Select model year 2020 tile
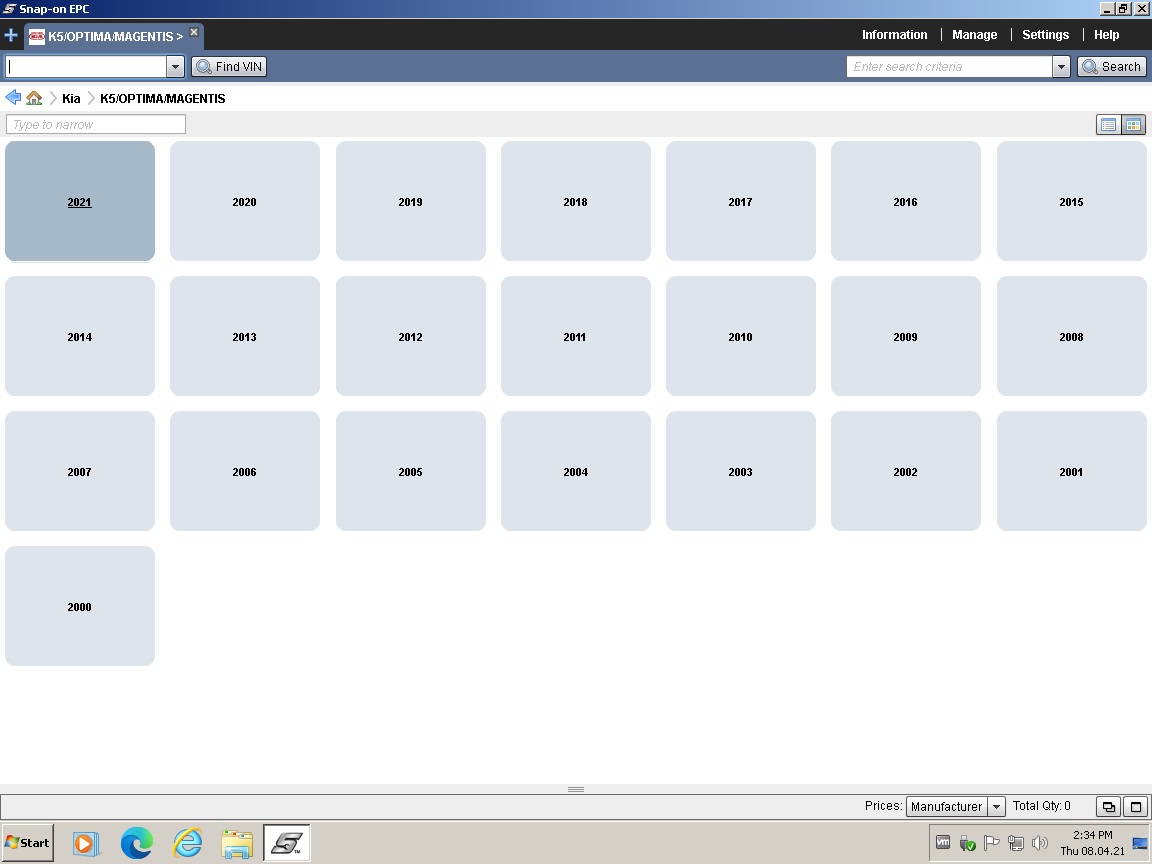 pyautogui.click(x=245, y=201)
